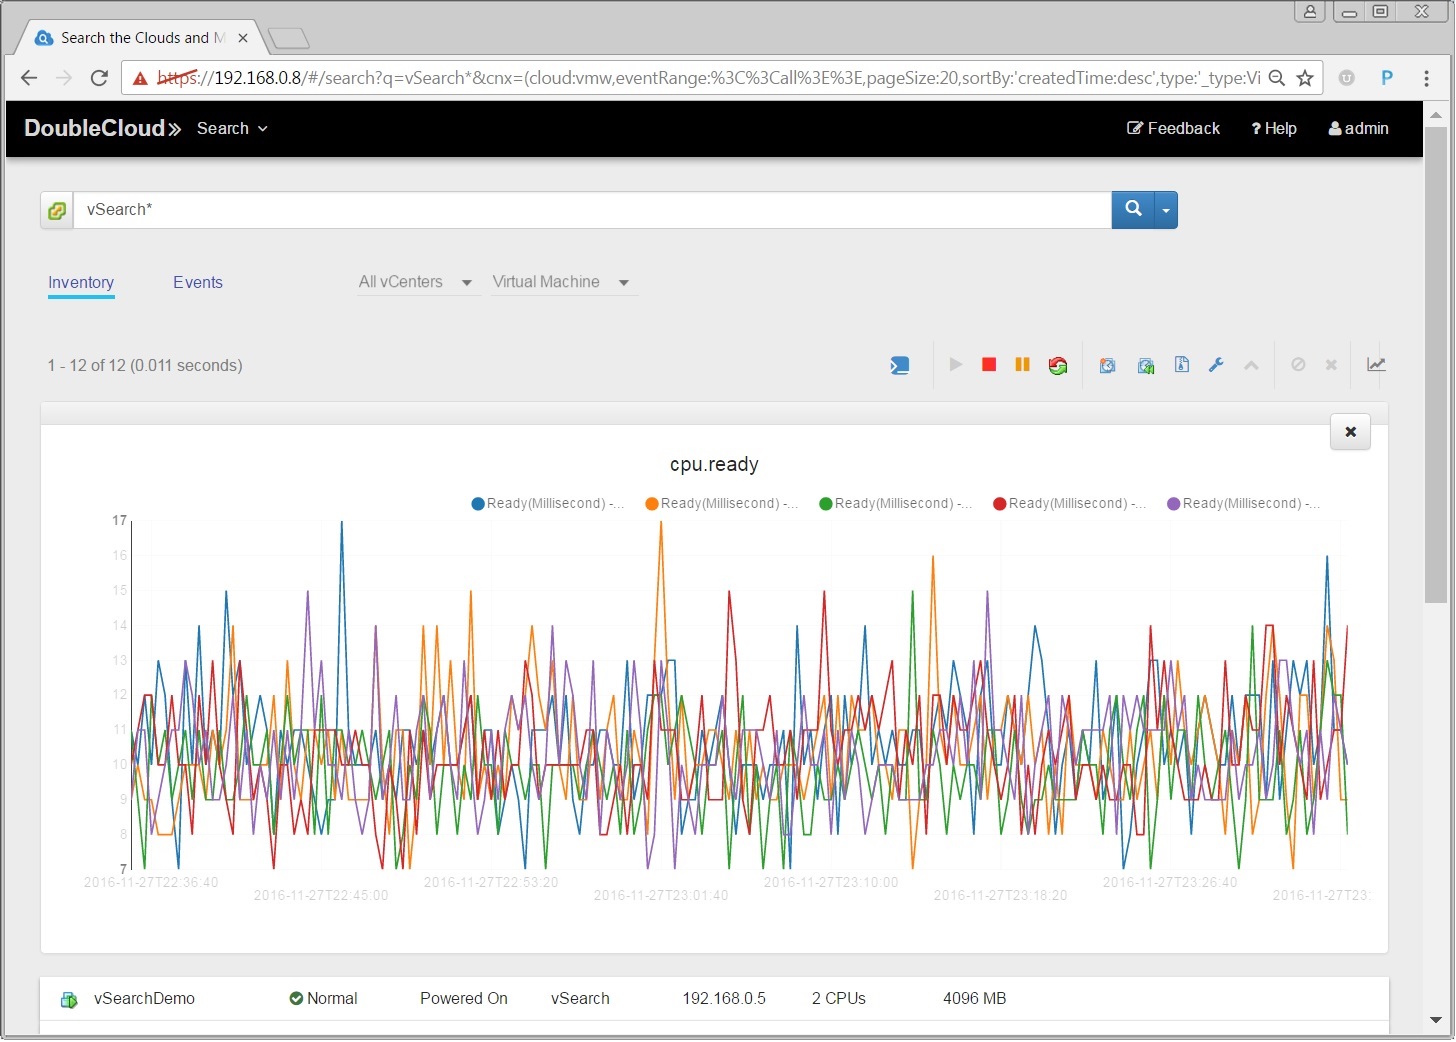Click the blue wrench settings icon
The height and width of the screenshot is (1042, 1456).
coord(1216,365)
